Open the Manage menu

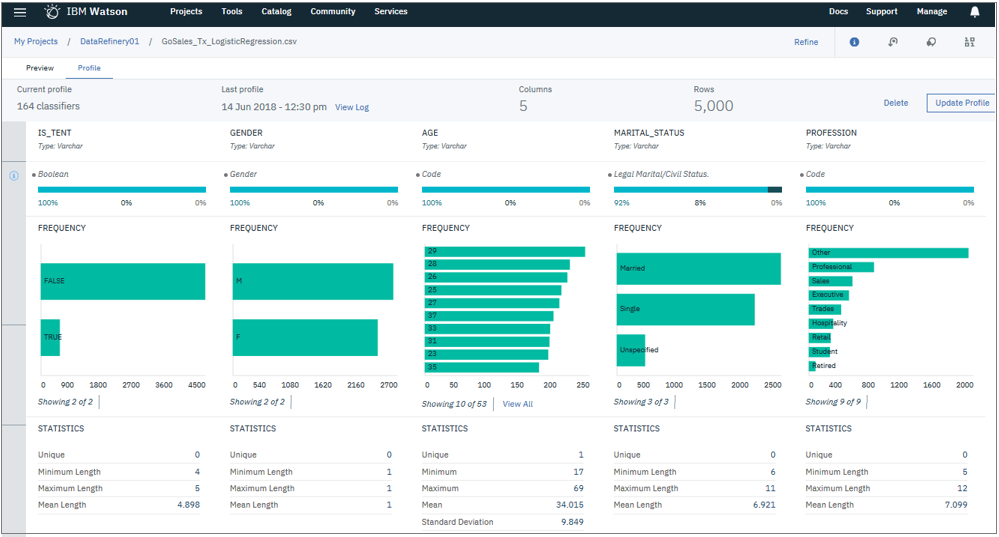click(x=931, y=11)
